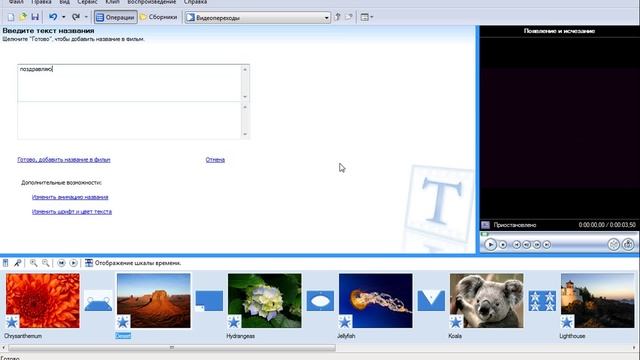Open the Views dropdown button in the toolbar

pyautogui.click(x=367, y=17)
